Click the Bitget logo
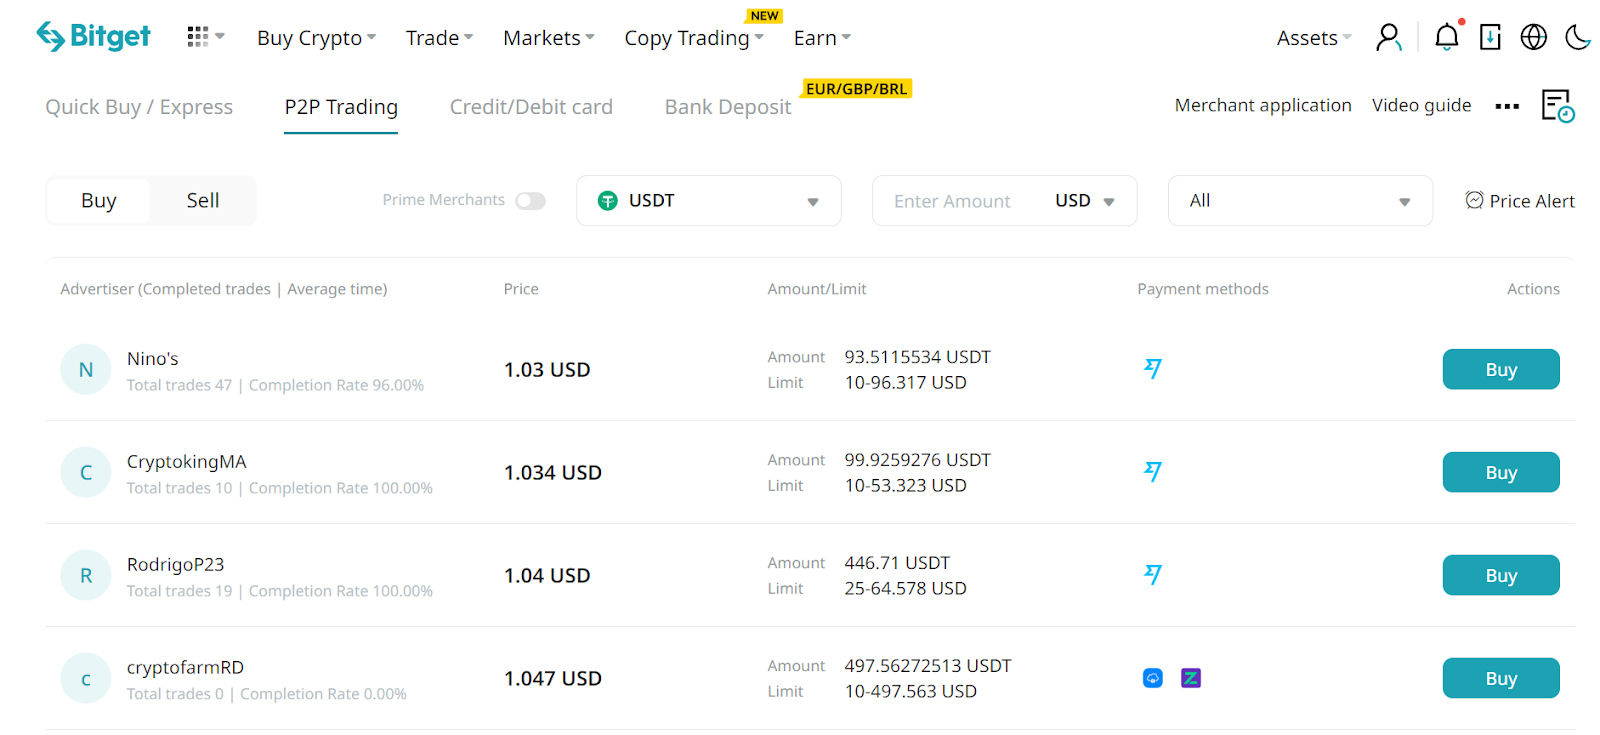The height and width of the screenshot is (735, 1600). [93, 37]
